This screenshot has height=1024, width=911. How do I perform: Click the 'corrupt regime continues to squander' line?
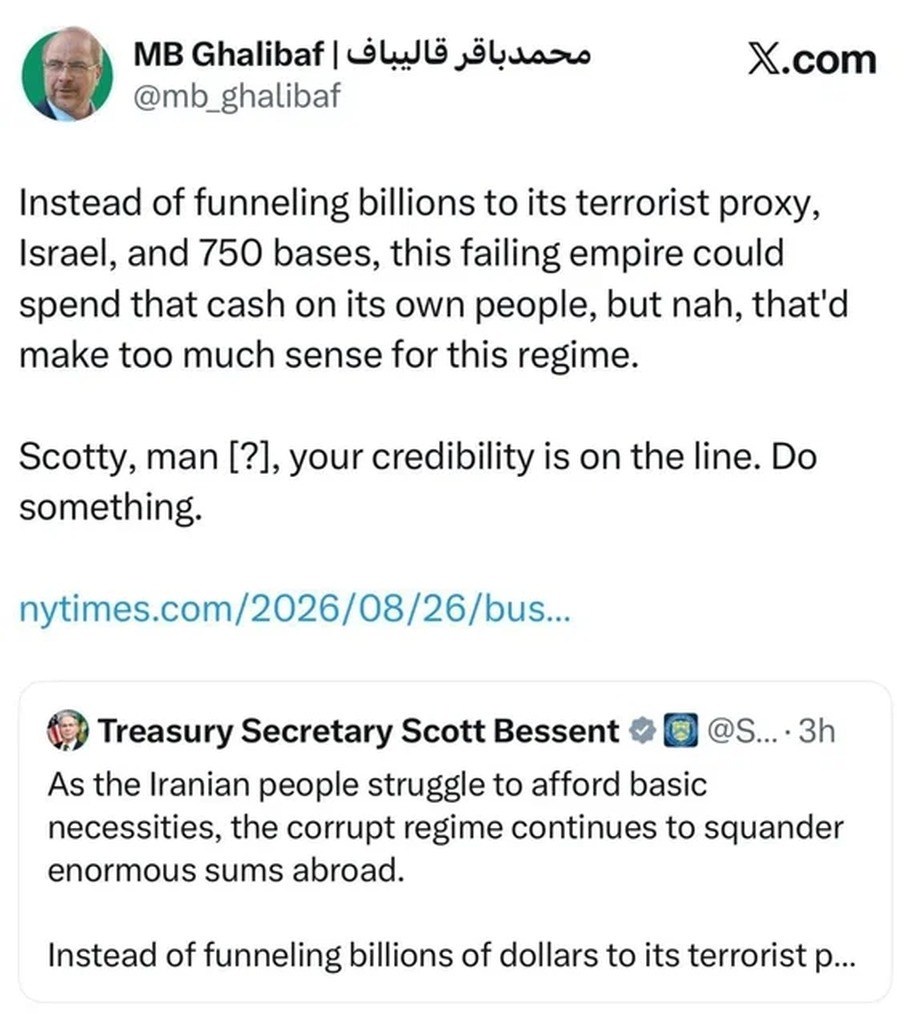point(445,827)
